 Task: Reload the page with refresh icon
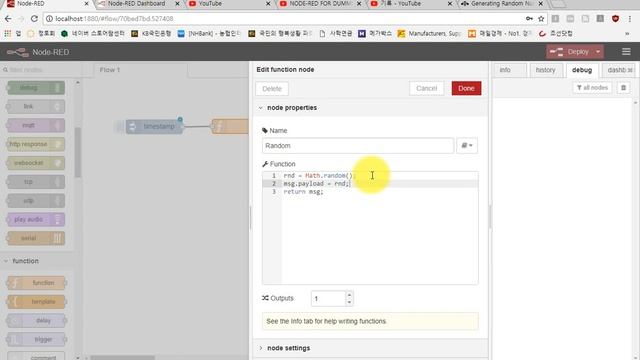click(34, 19)
